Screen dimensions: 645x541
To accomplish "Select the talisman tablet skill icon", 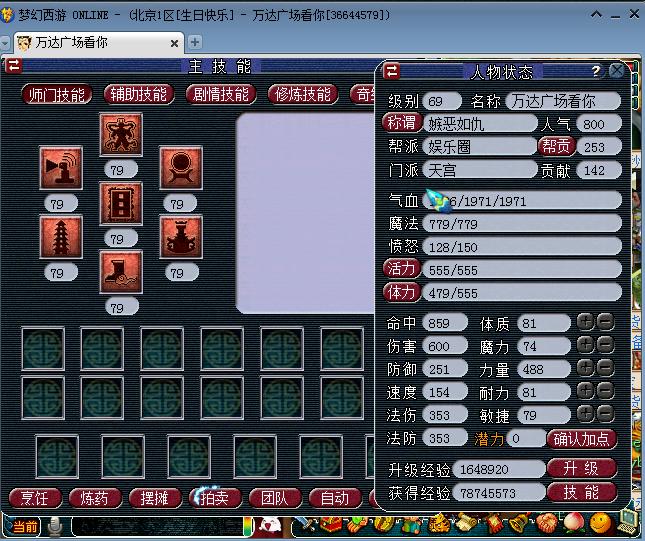I will click(x=121, y=204).
